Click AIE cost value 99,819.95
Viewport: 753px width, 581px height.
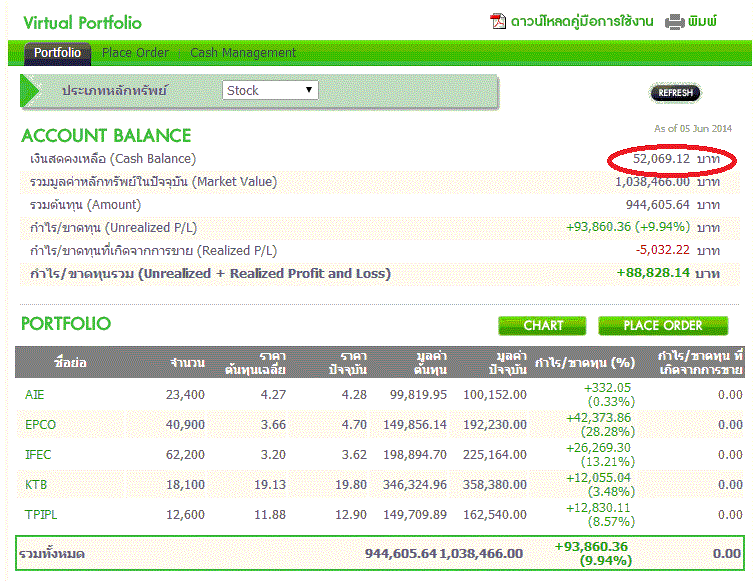[x=418, y=395]
